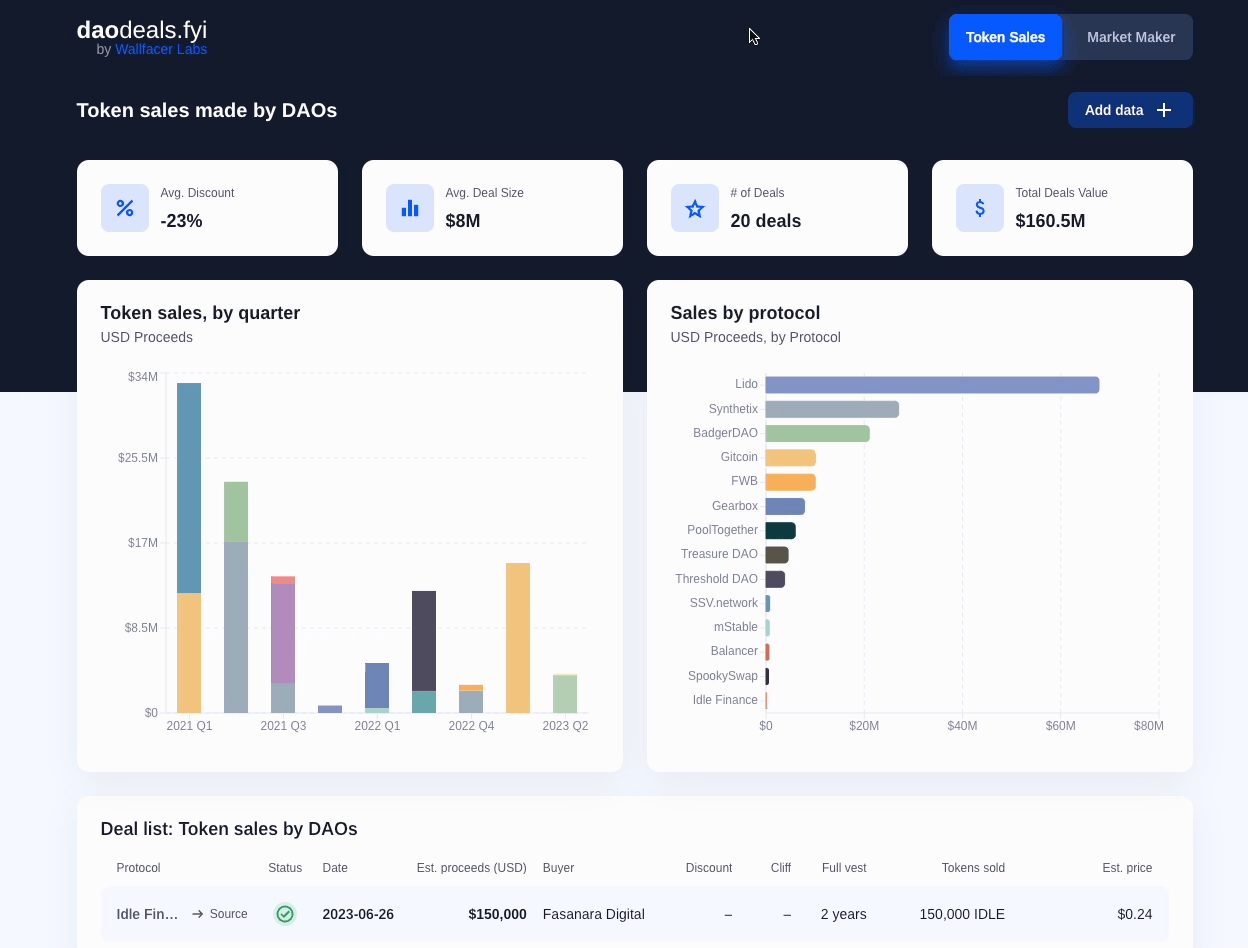The height and width of the screenshot is (948, 1248).
Task: Click the mStable label in protocol chart
Action: click(736, 627)
